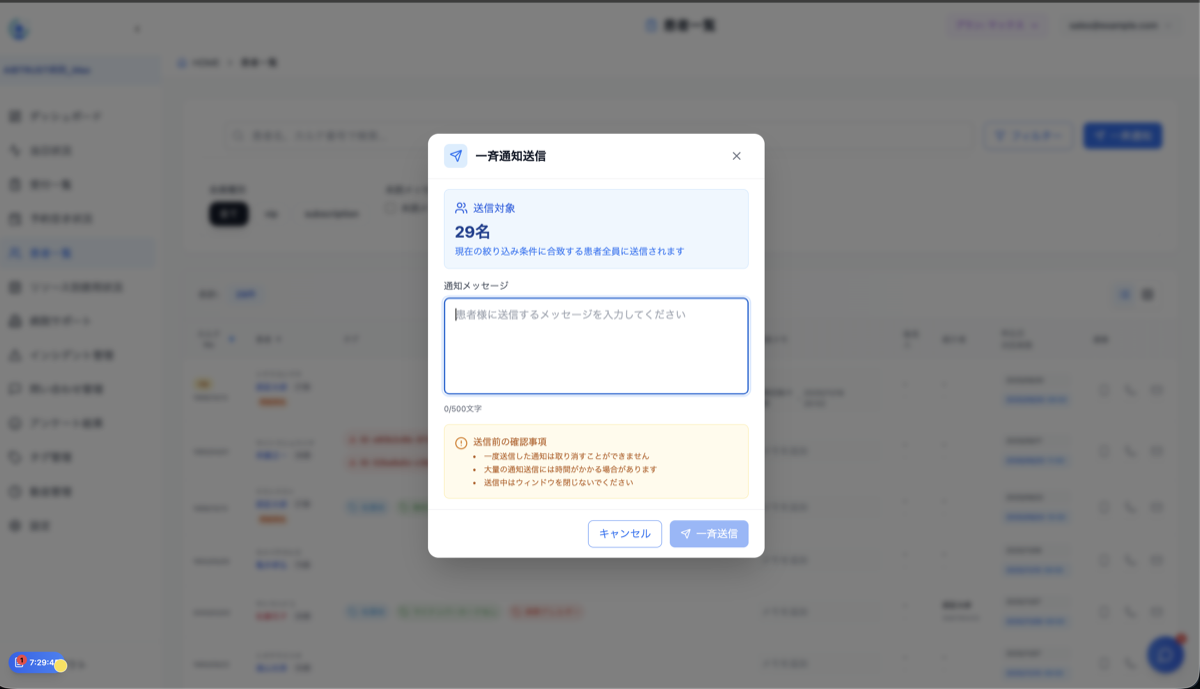Select the blue filter chip above the table
The height and width of the screenshot is (689, 1200).
246,294
